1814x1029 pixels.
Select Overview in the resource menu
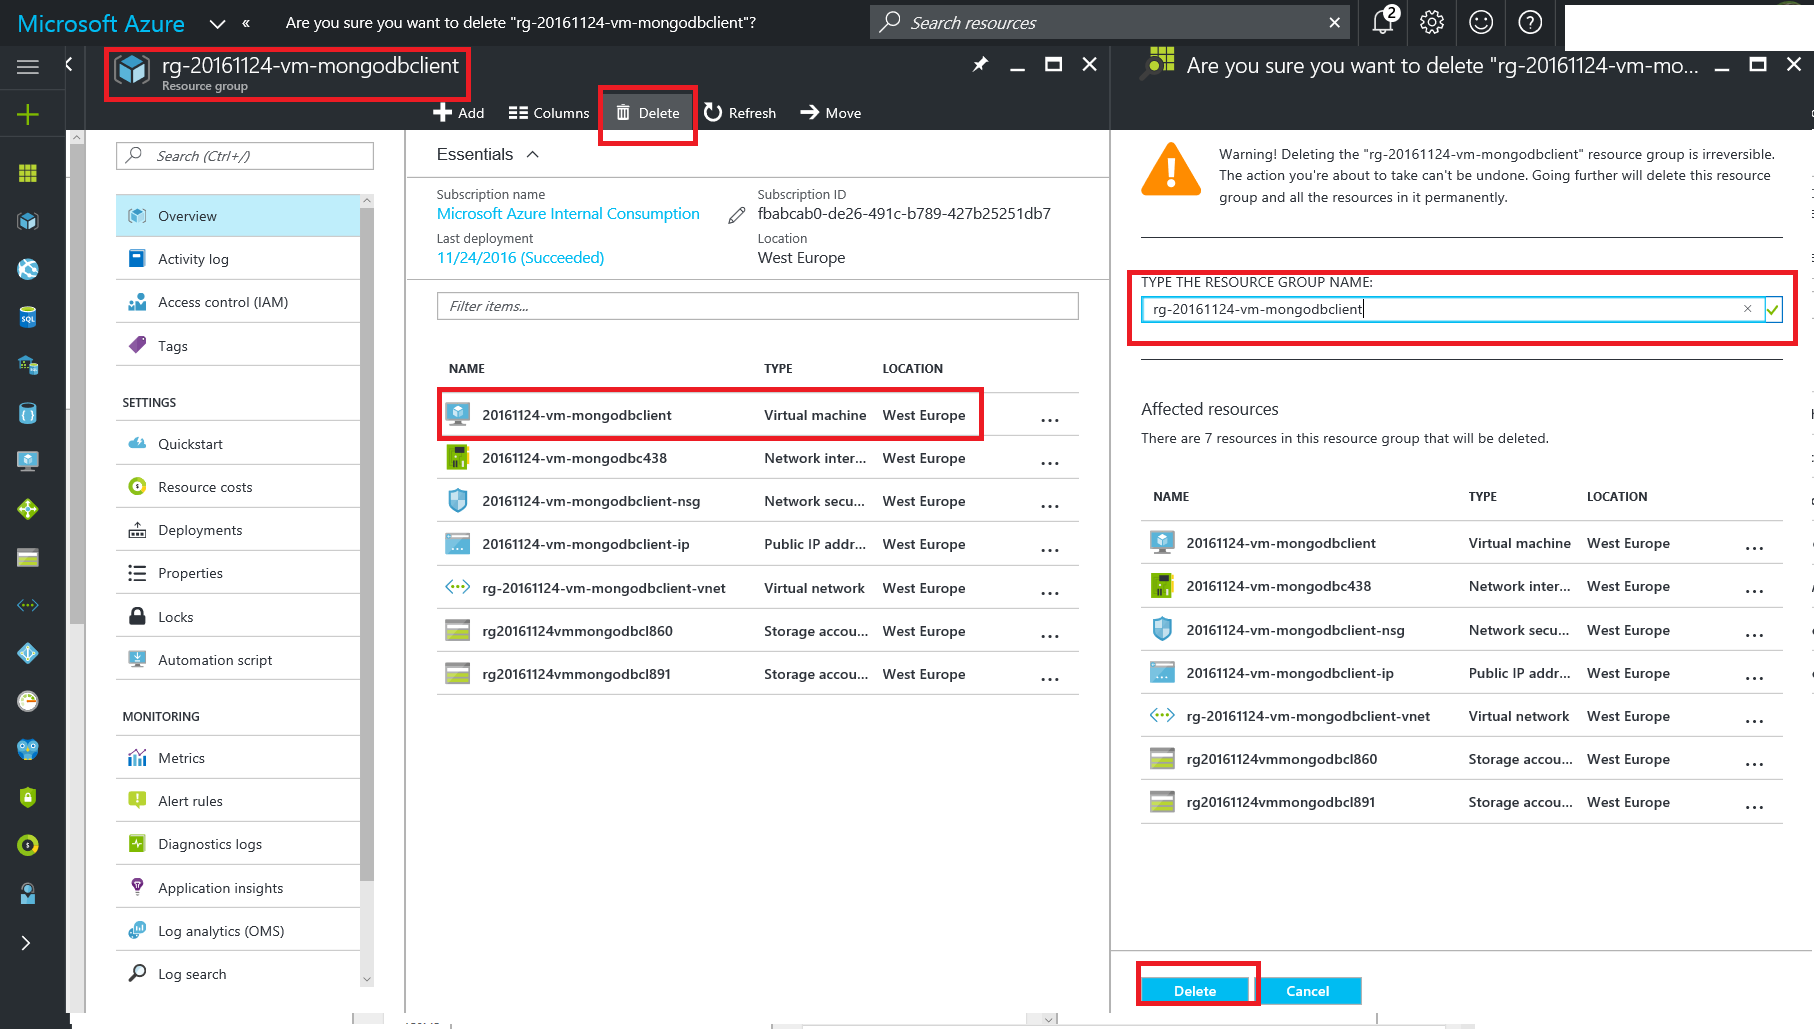238,216
